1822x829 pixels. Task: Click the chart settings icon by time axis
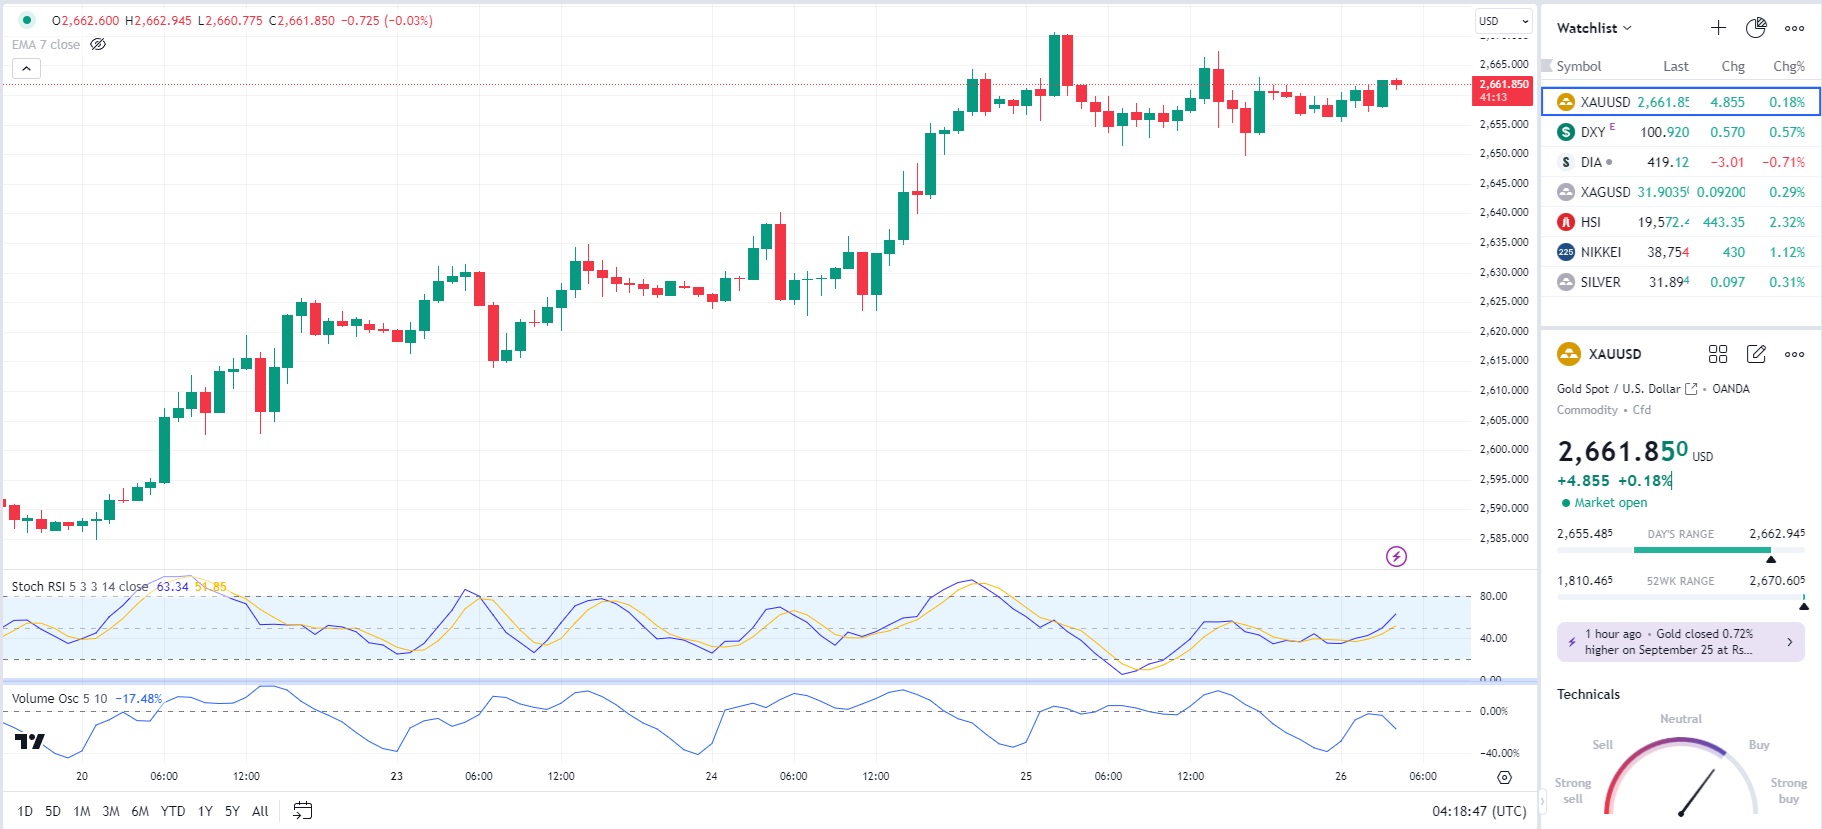pos(1504,777)
